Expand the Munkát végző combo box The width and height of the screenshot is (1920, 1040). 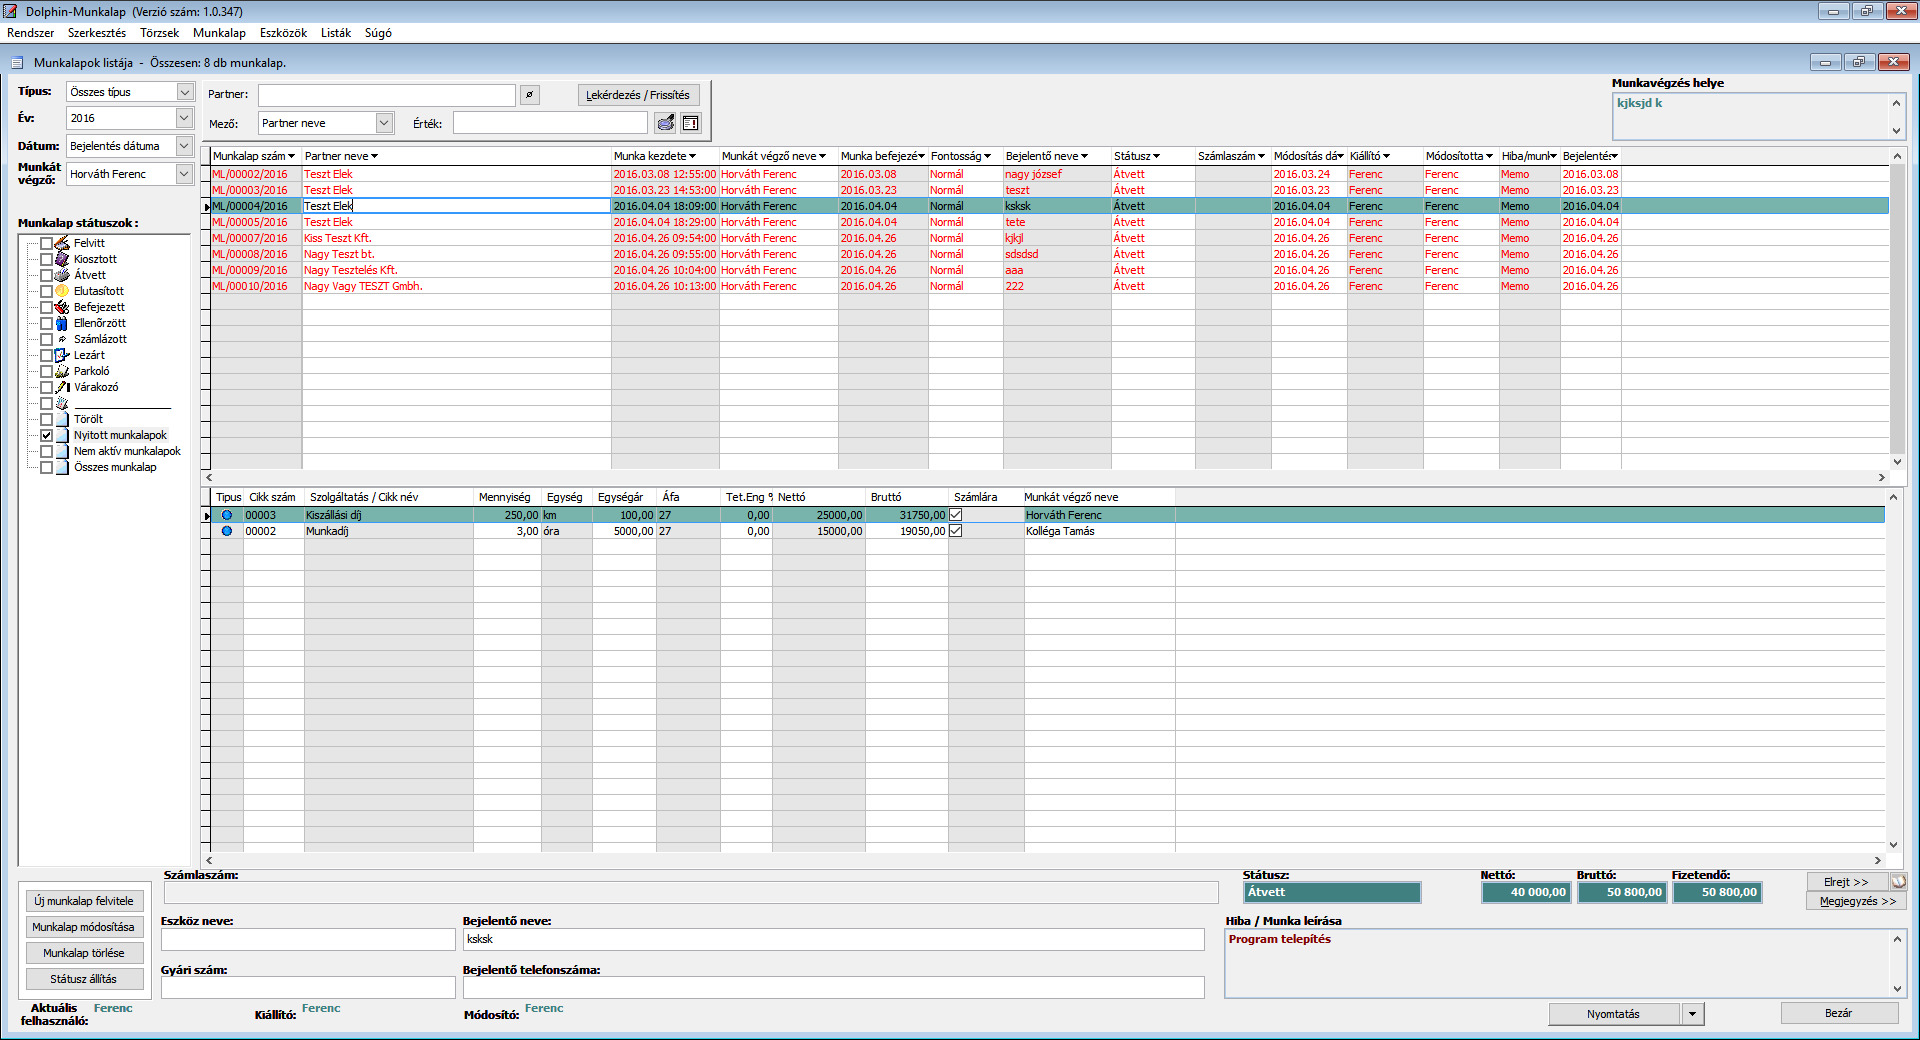click(x=184, y=174)
